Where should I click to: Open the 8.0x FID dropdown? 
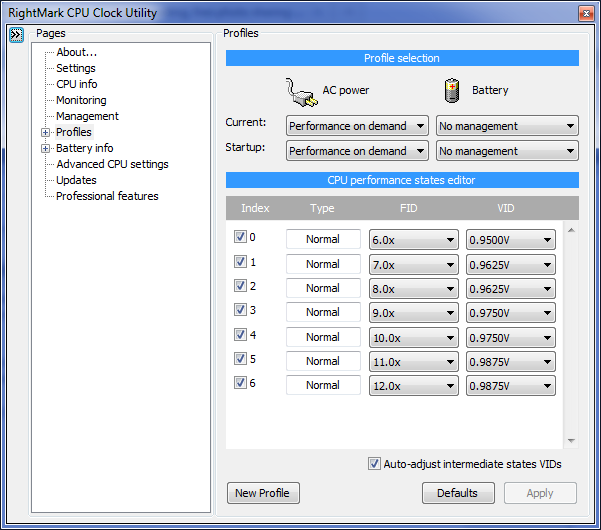coord(414,289)
